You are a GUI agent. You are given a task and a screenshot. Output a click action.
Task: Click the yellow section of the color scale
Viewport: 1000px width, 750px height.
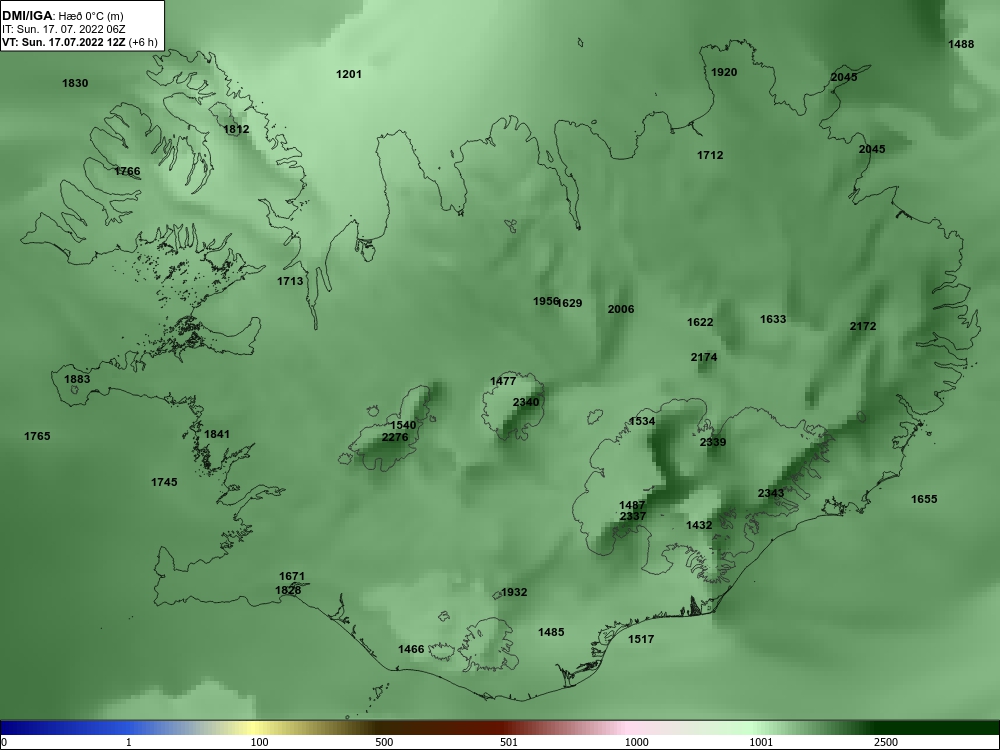pos(255,728)
